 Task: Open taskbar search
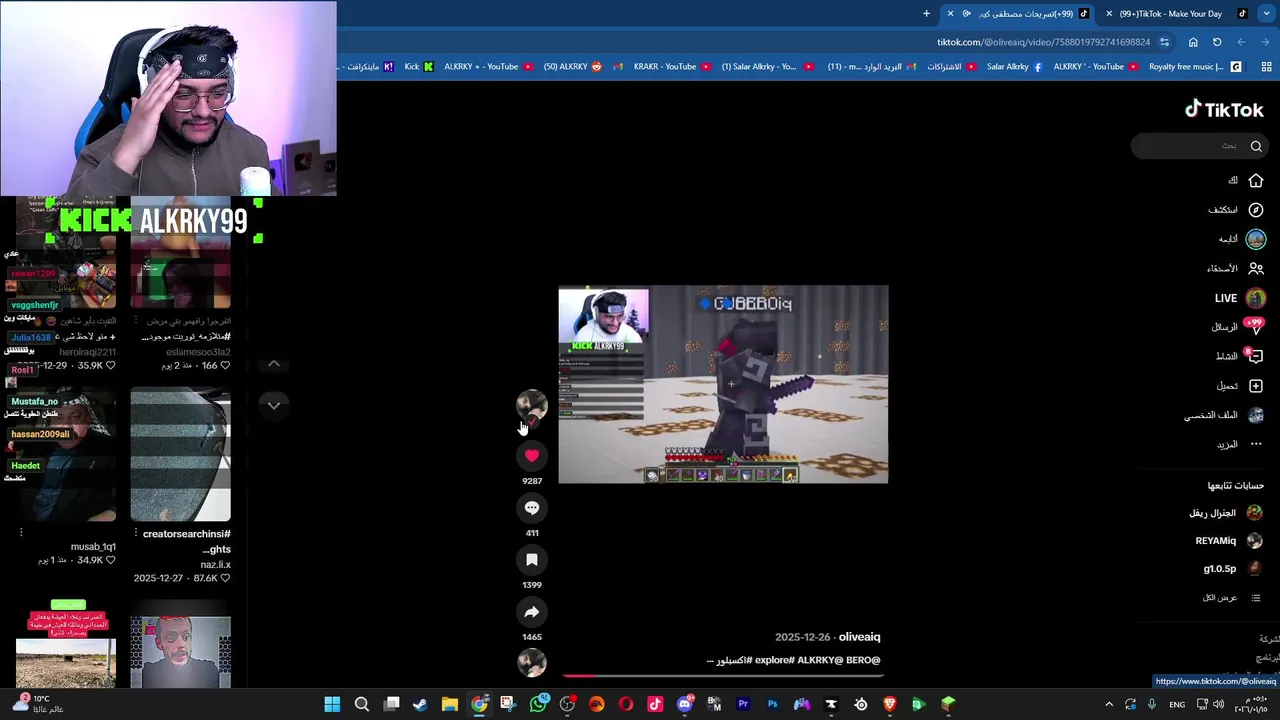[x=362, y=704]
